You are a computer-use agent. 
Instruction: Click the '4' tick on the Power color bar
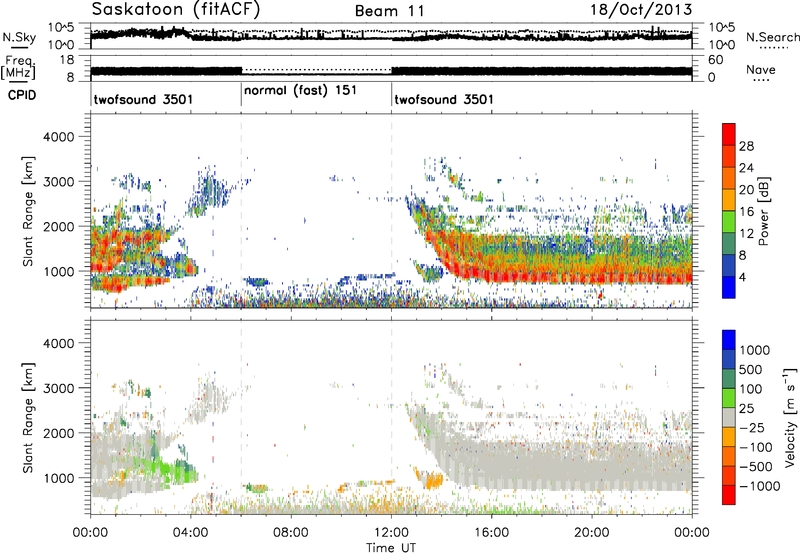[x=742, y=278]
